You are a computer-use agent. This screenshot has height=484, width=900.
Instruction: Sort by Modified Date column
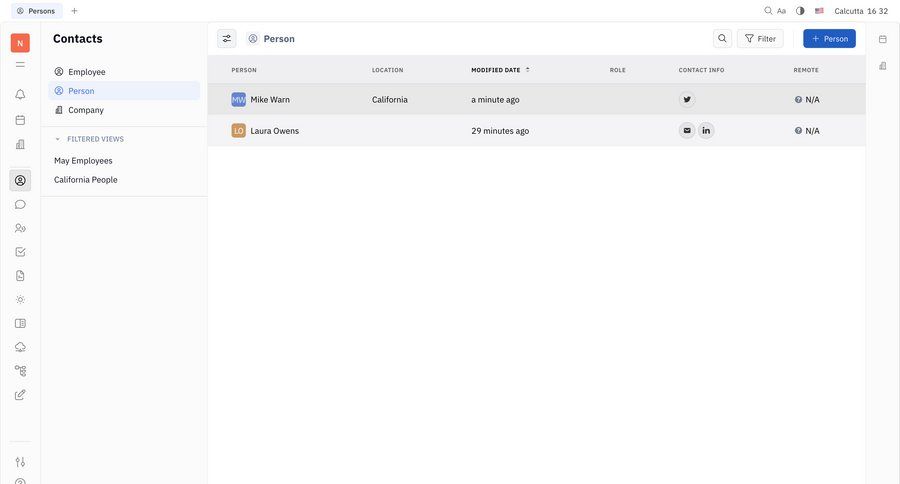point(500,70)
